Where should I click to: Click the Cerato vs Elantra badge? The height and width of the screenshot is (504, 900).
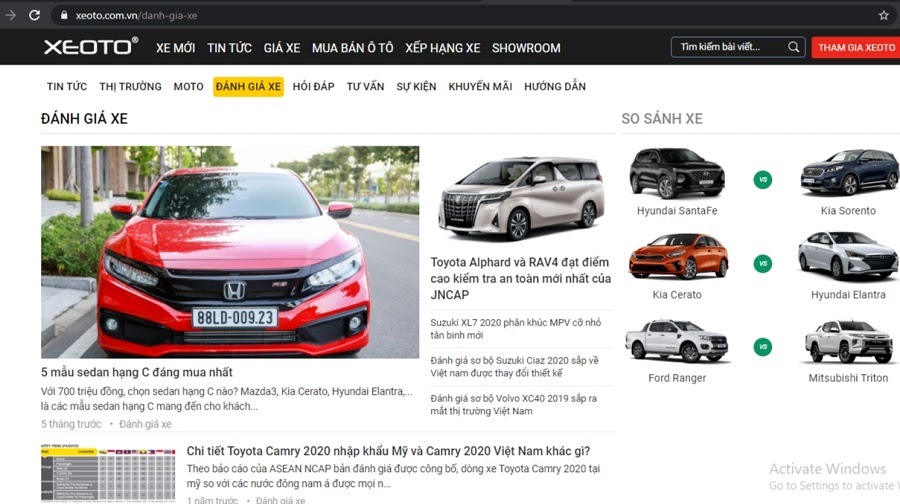point(763,264)
